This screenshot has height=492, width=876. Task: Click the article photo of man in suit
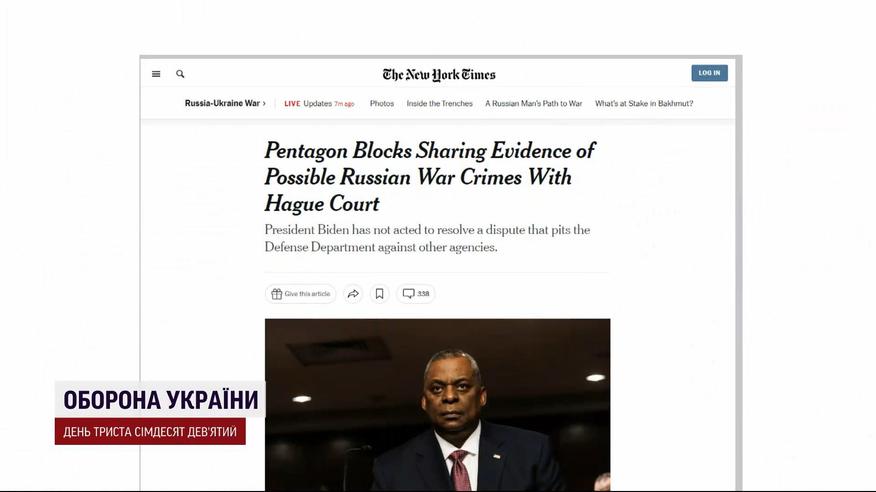[437, 405]
